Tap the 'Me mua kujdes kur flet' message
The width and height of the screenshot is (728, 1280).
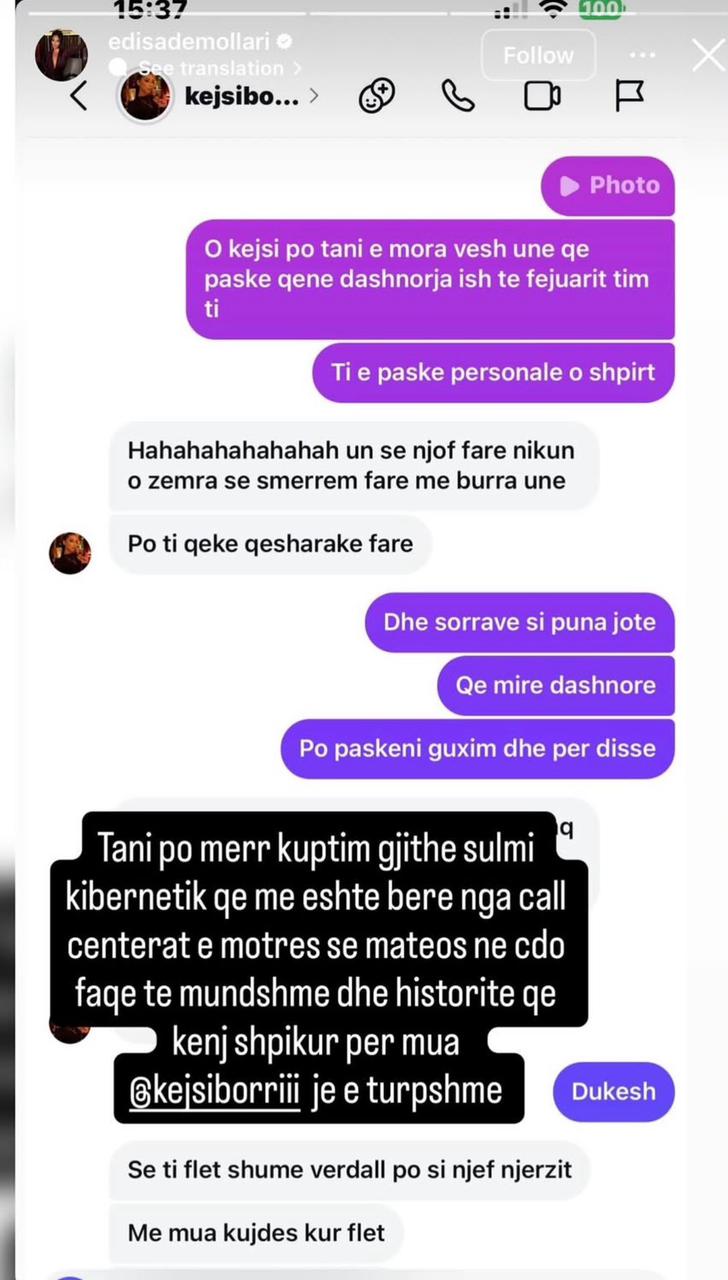click(x=256, y=1232)
